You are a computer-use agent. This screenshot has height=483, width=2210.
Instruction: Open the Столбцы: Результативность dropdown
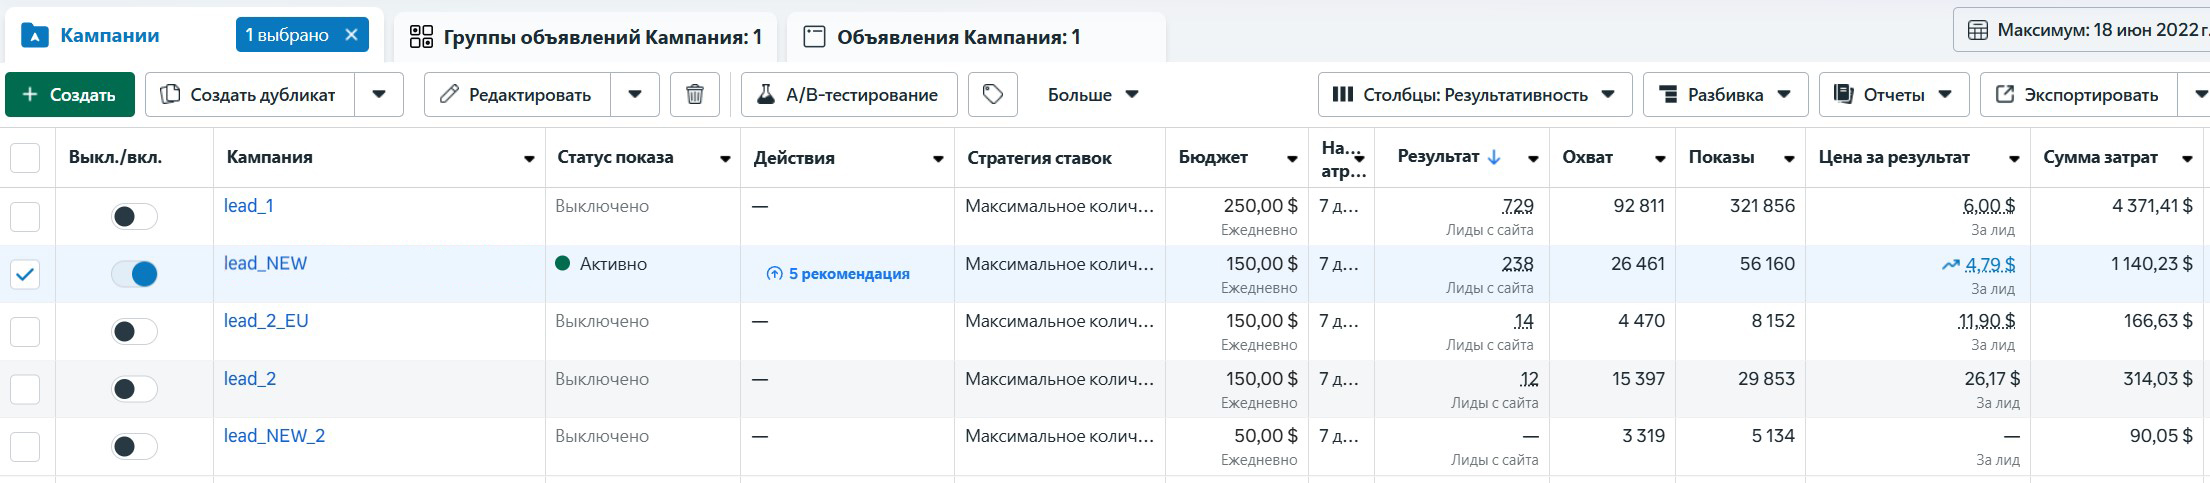pos(1475,95)
